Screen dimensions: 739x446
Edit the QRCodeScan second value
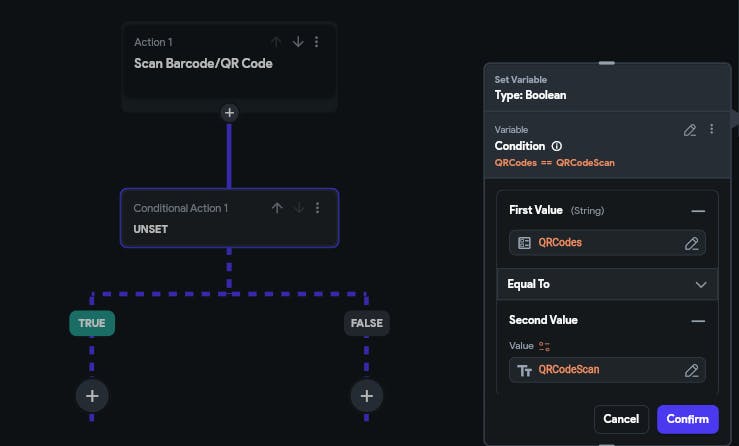point(691,370)
